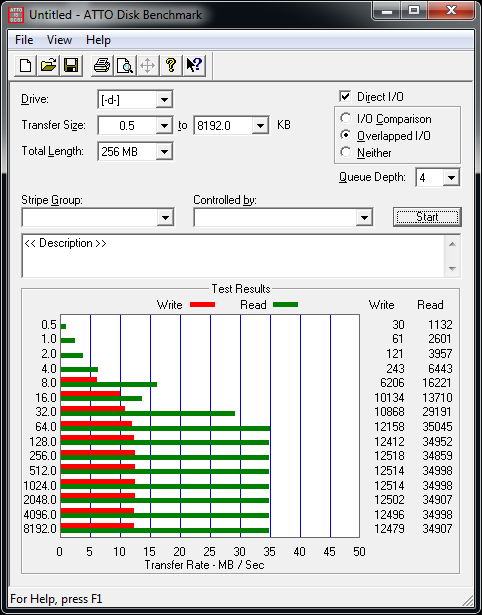The height and width of the screenshot is (615, 482).
Task: Click the 1024.0 row label in chart
Action: pyautogui.click(x=40, y=486)
